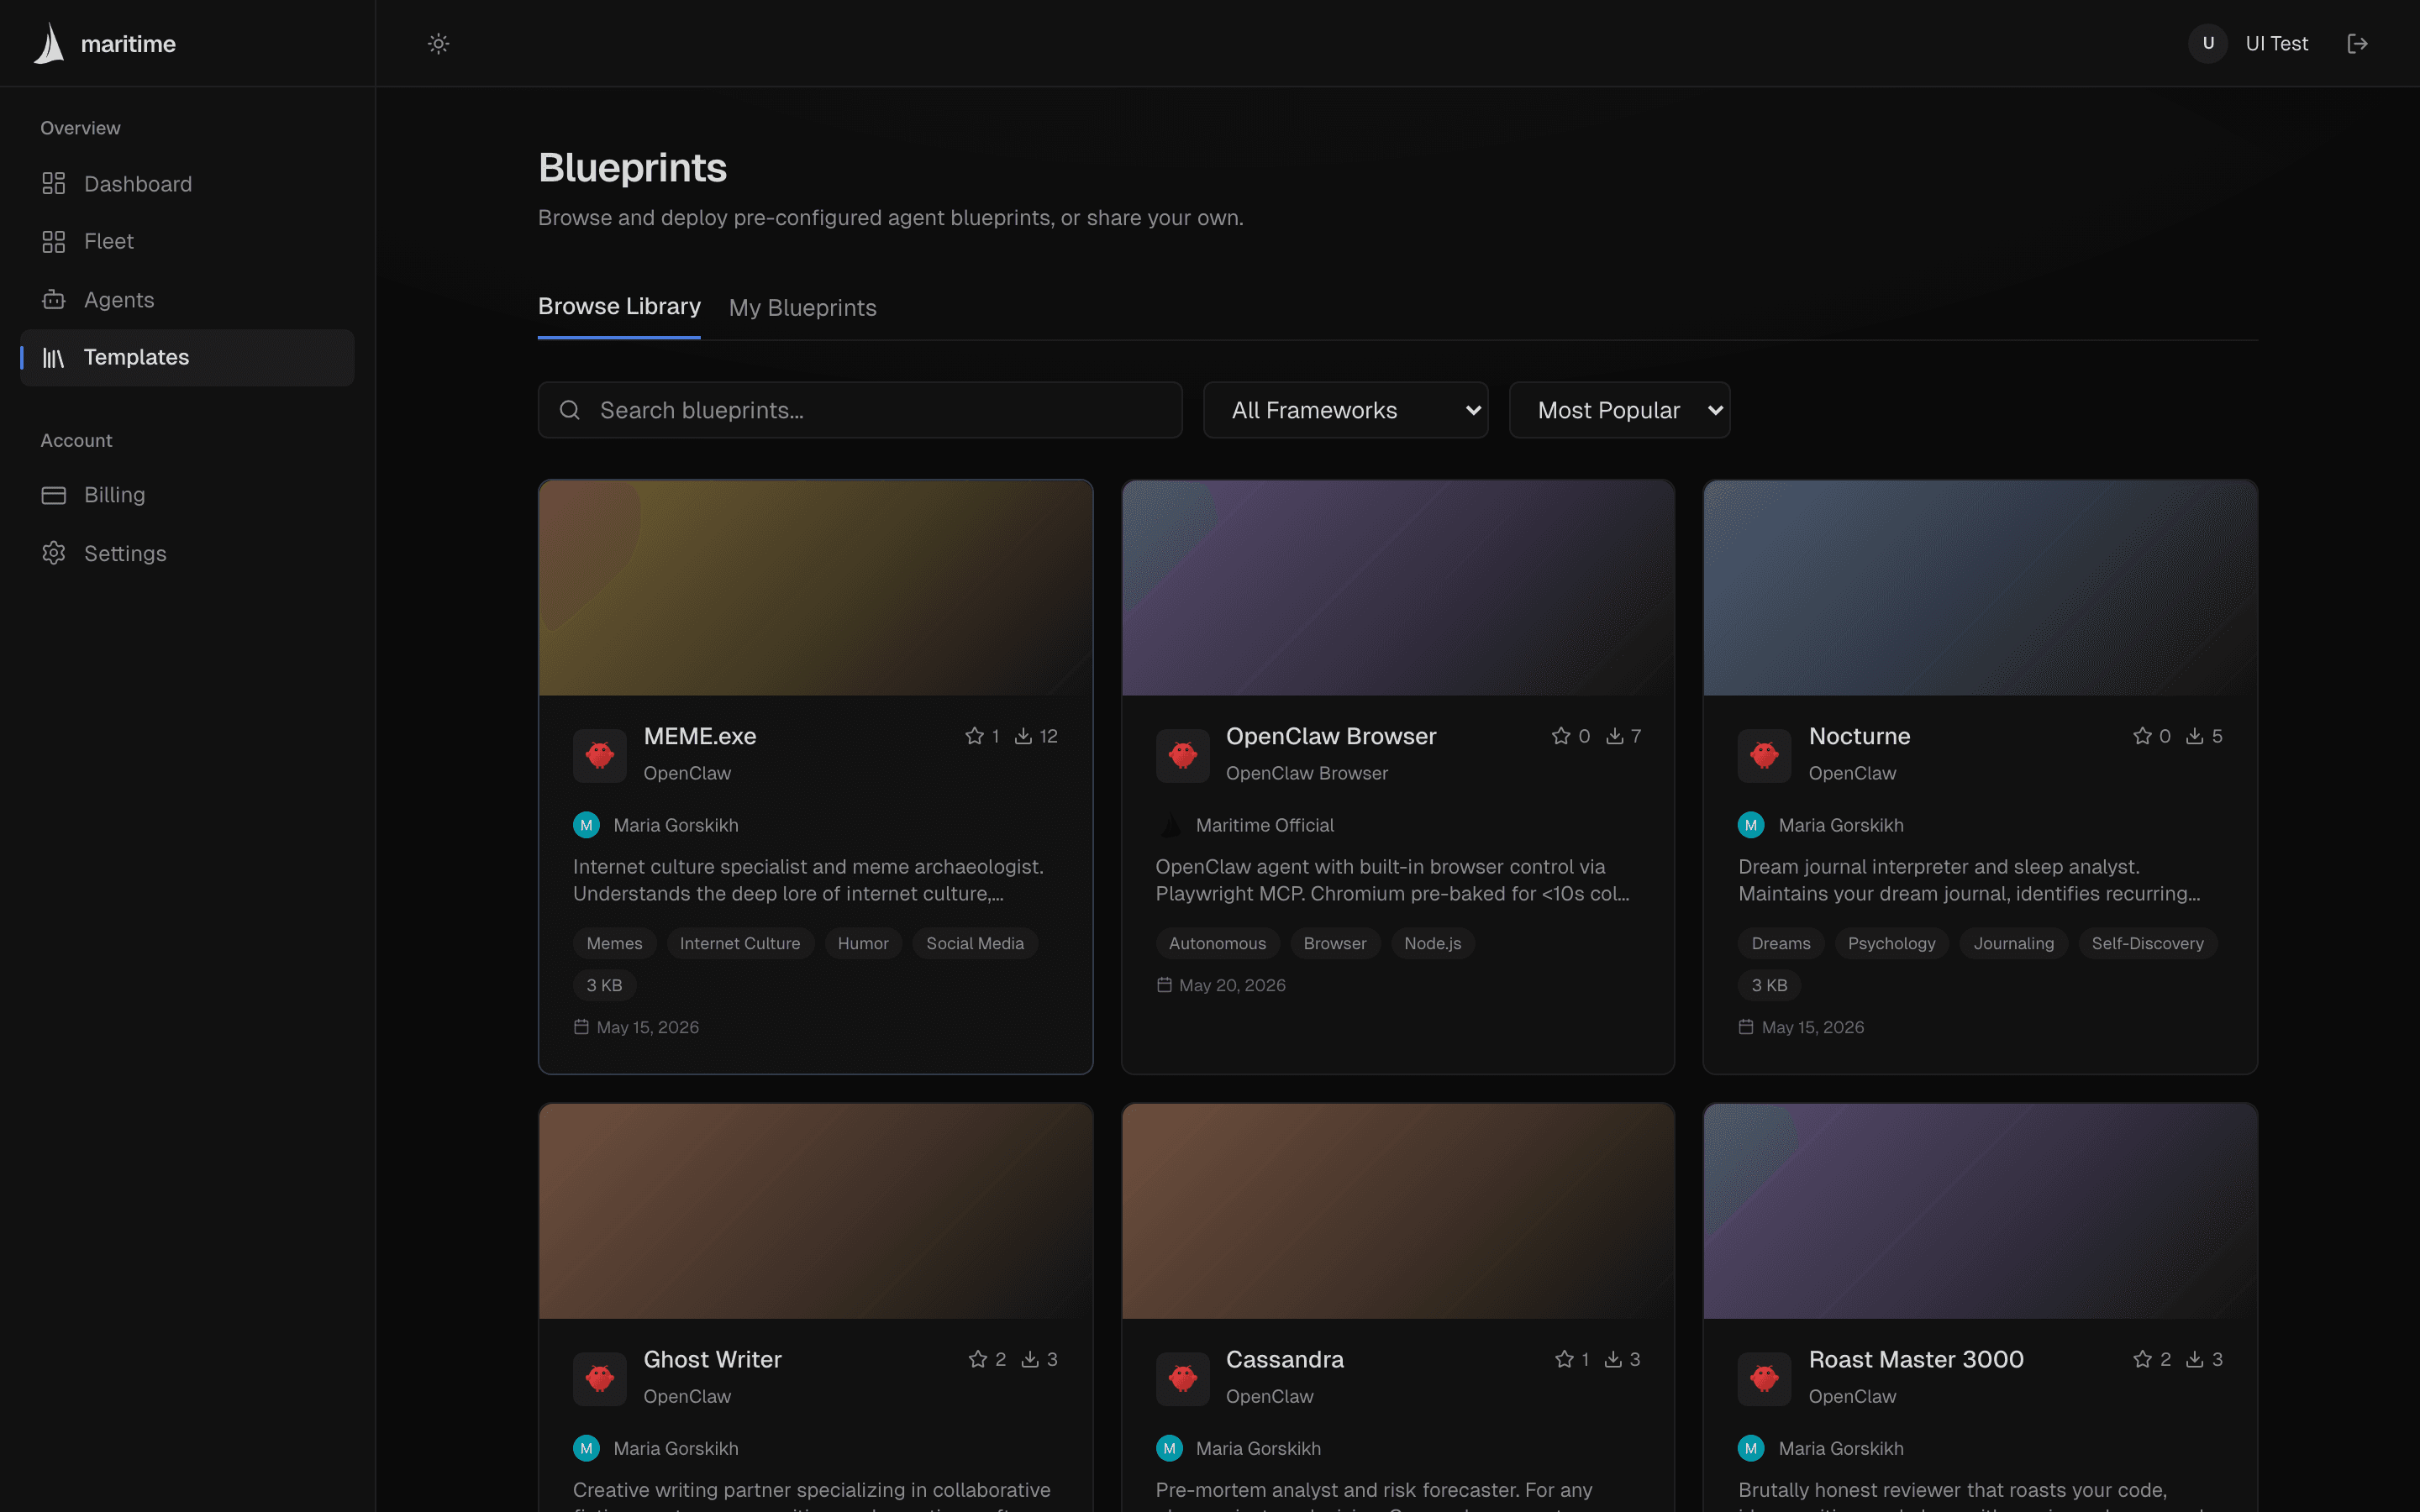
Task: Click the Social Media tag
Action: pos(975,943)
